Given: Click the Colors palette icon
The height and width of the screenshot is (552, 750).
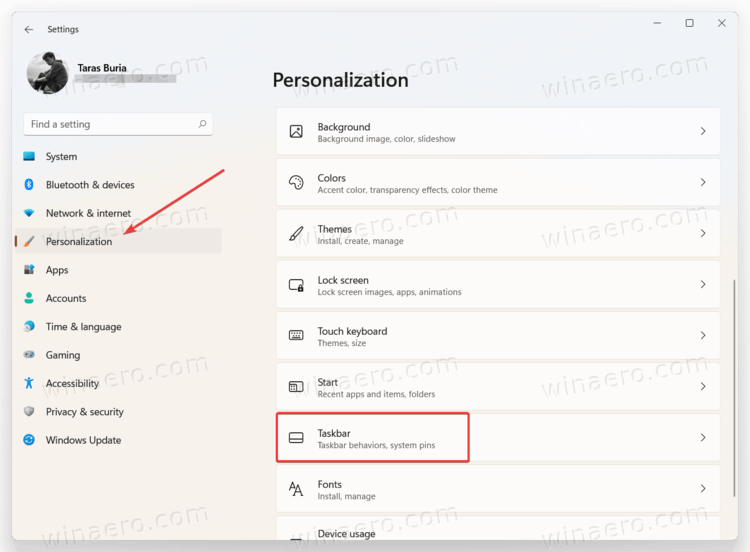Looking at the screenshot, I should pos(296,182).
